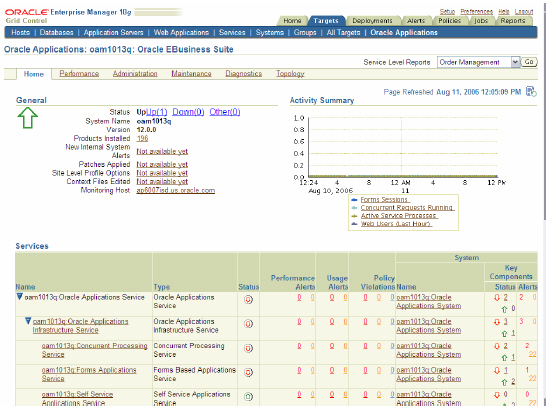Image resolution: width=552 pixels, height=412 pixels.
Task: Click the Activity Summary chart area
Action: (x=403, y=147)
